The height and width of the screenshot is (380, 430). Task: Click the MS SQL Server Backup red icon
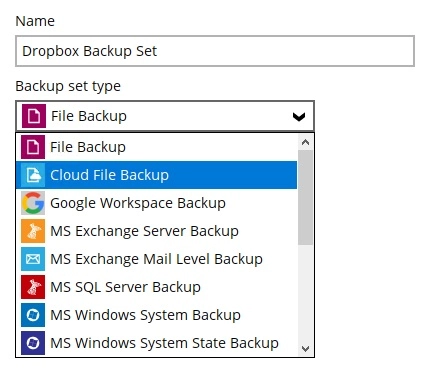33,287
